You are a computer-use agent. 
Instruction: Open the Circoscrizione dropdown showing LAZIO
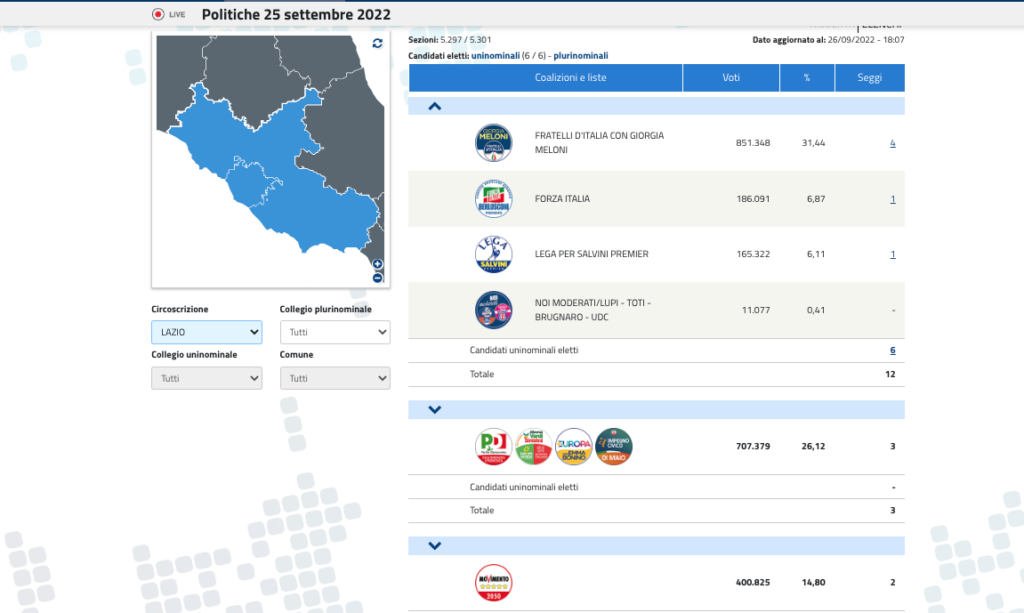[x=207, y=332]
